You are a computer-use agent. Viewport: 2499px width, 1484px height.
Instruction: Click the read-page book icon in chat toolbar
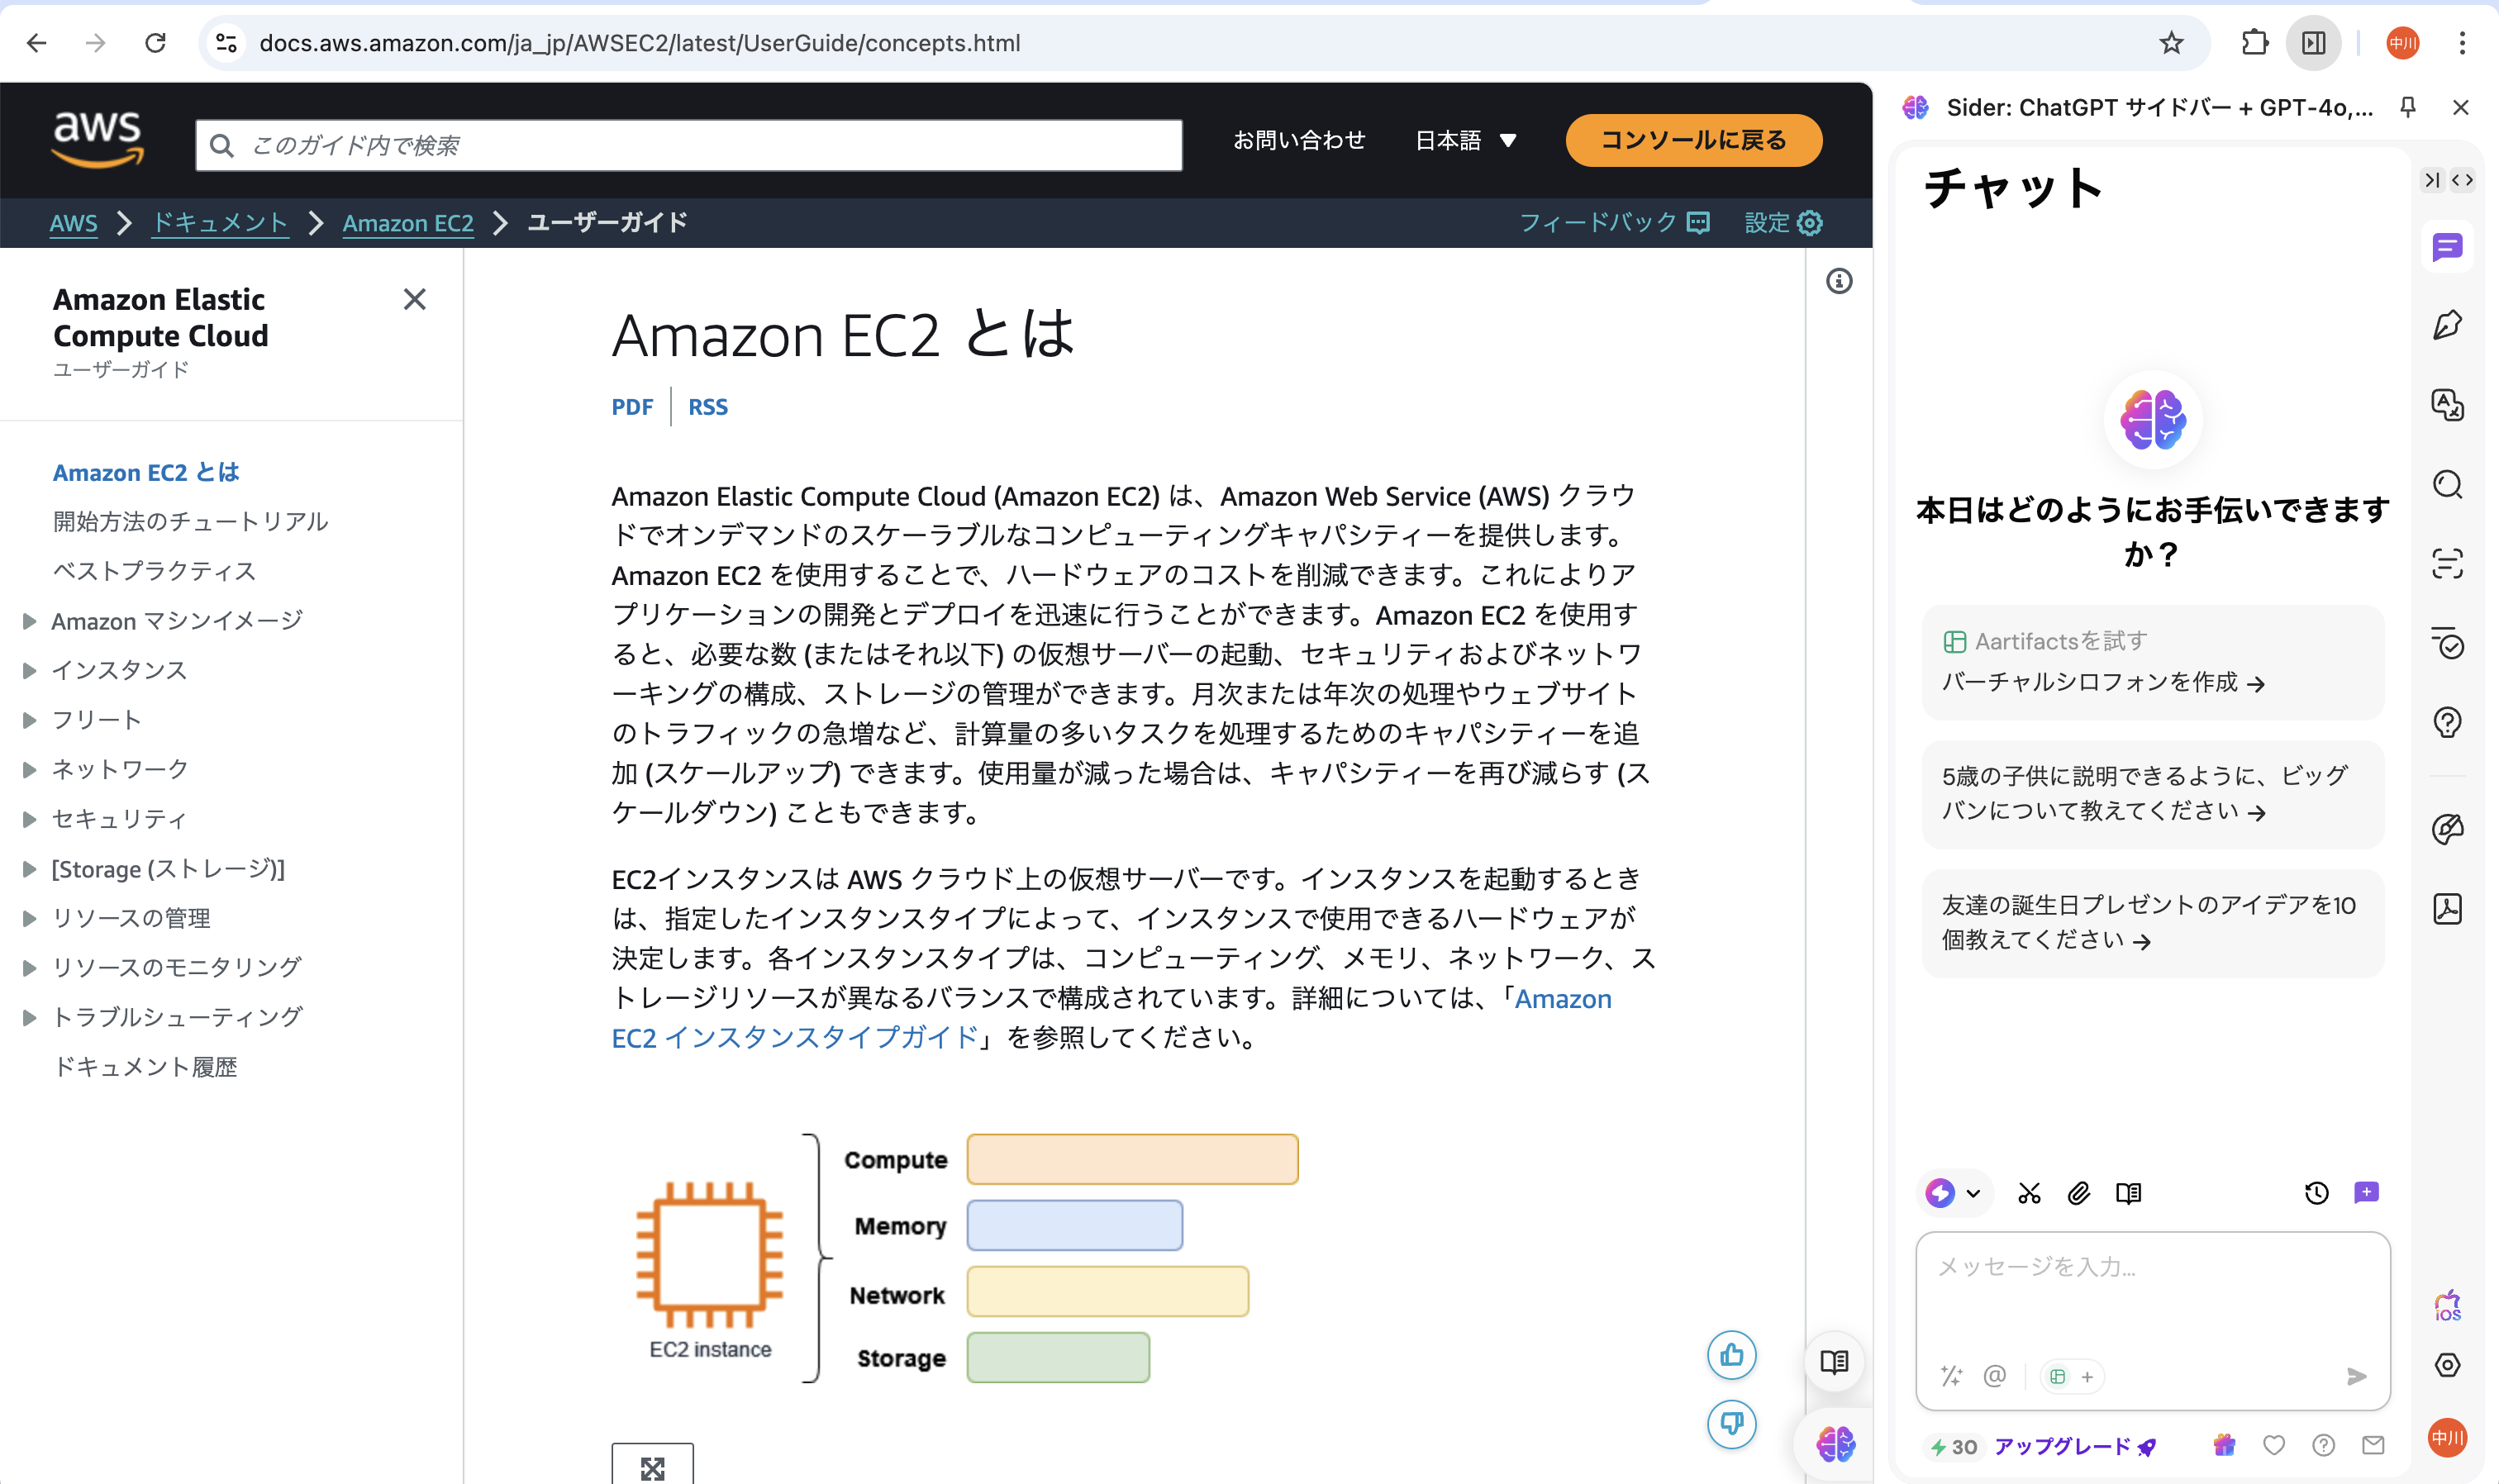coord(2129,1193)
